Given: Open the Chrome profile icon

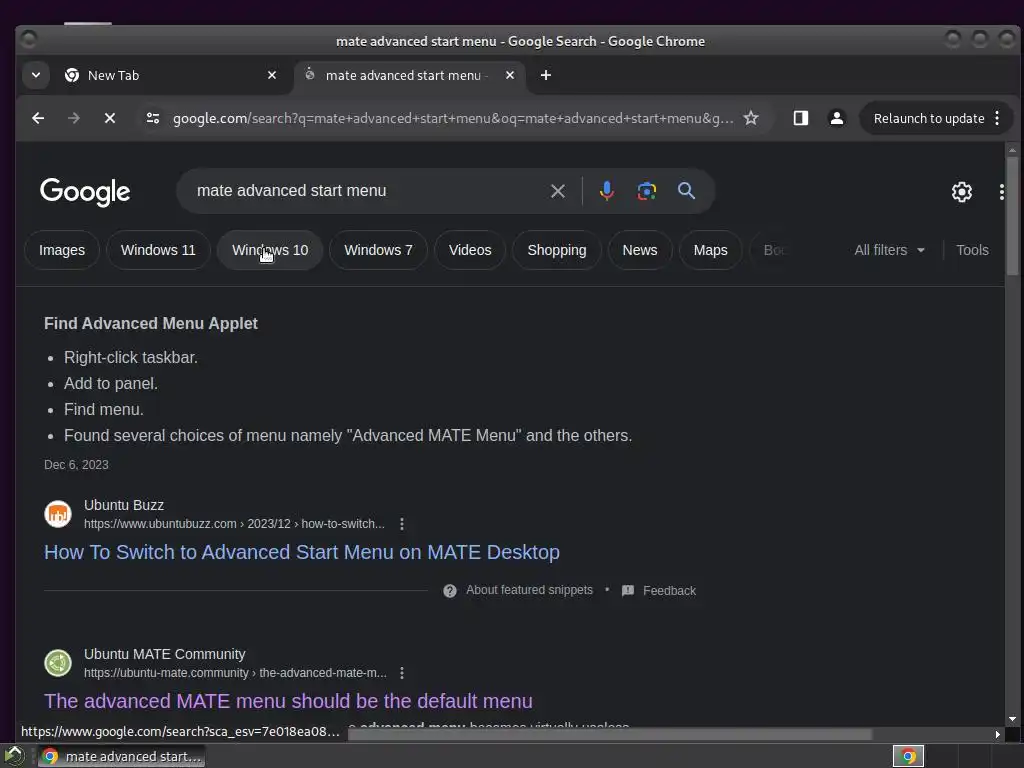Looking at the screenshot, I should [x=836, y=118].
